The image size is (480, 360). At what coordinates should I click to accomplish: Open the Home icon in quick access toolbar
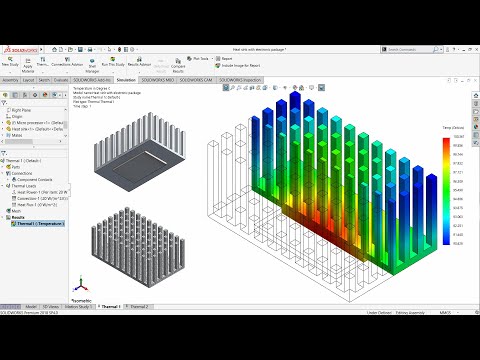54,49
